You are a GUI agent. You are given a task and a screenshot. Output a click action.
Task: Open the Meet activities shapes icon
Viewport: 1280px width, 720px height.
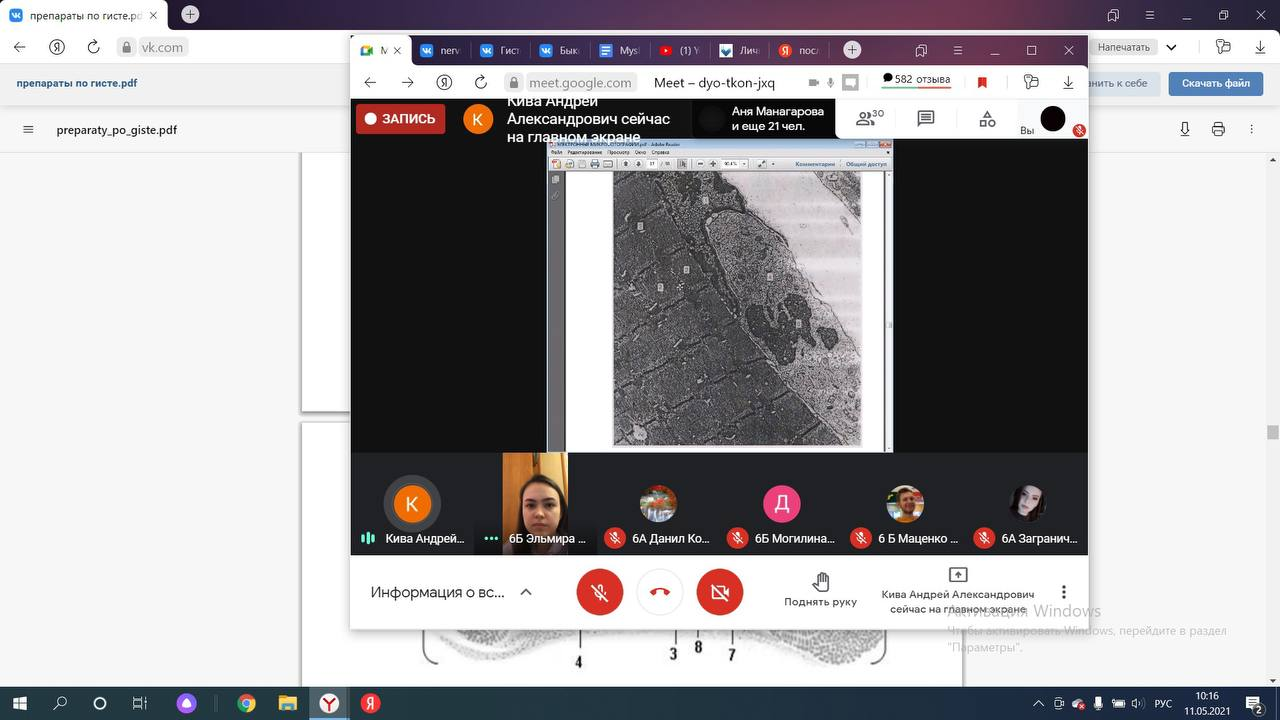pyautogui.click(x=987, y=118)
